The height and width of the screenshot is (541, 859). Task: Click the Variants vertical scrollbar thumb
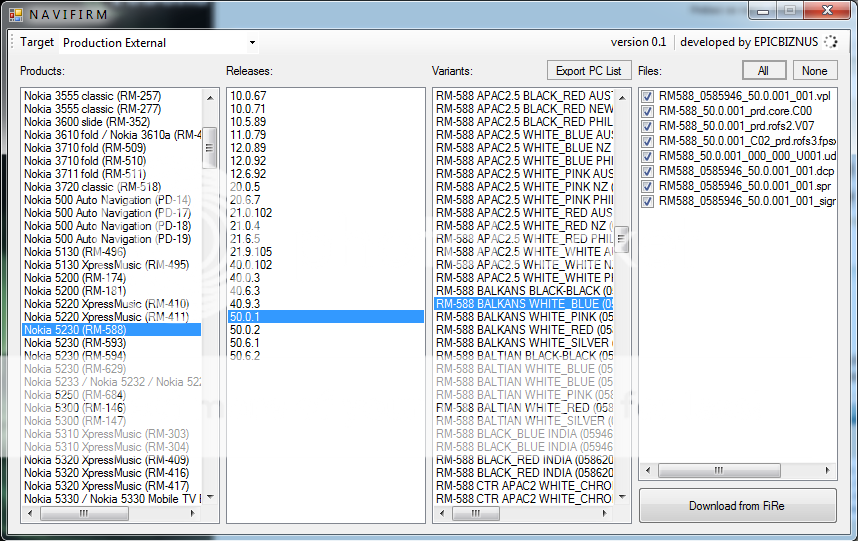click(x=622, y=239)
